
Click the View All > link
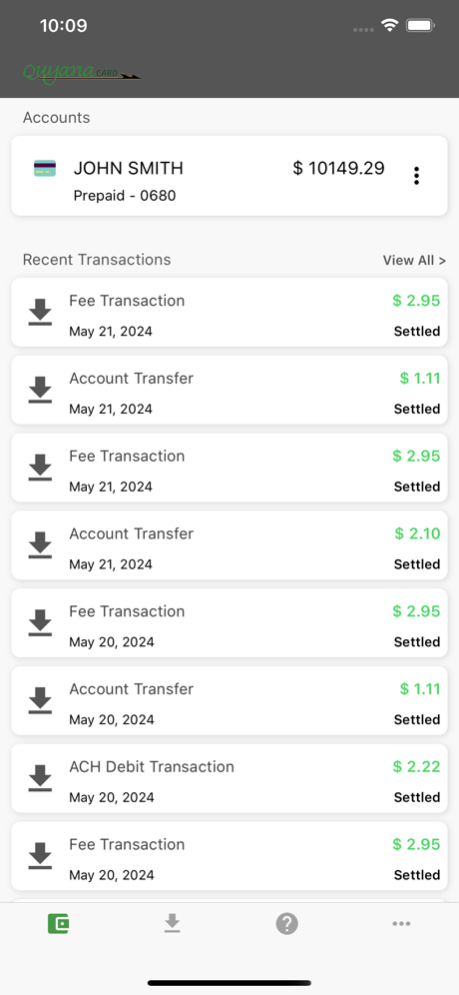tap(414, 260)
